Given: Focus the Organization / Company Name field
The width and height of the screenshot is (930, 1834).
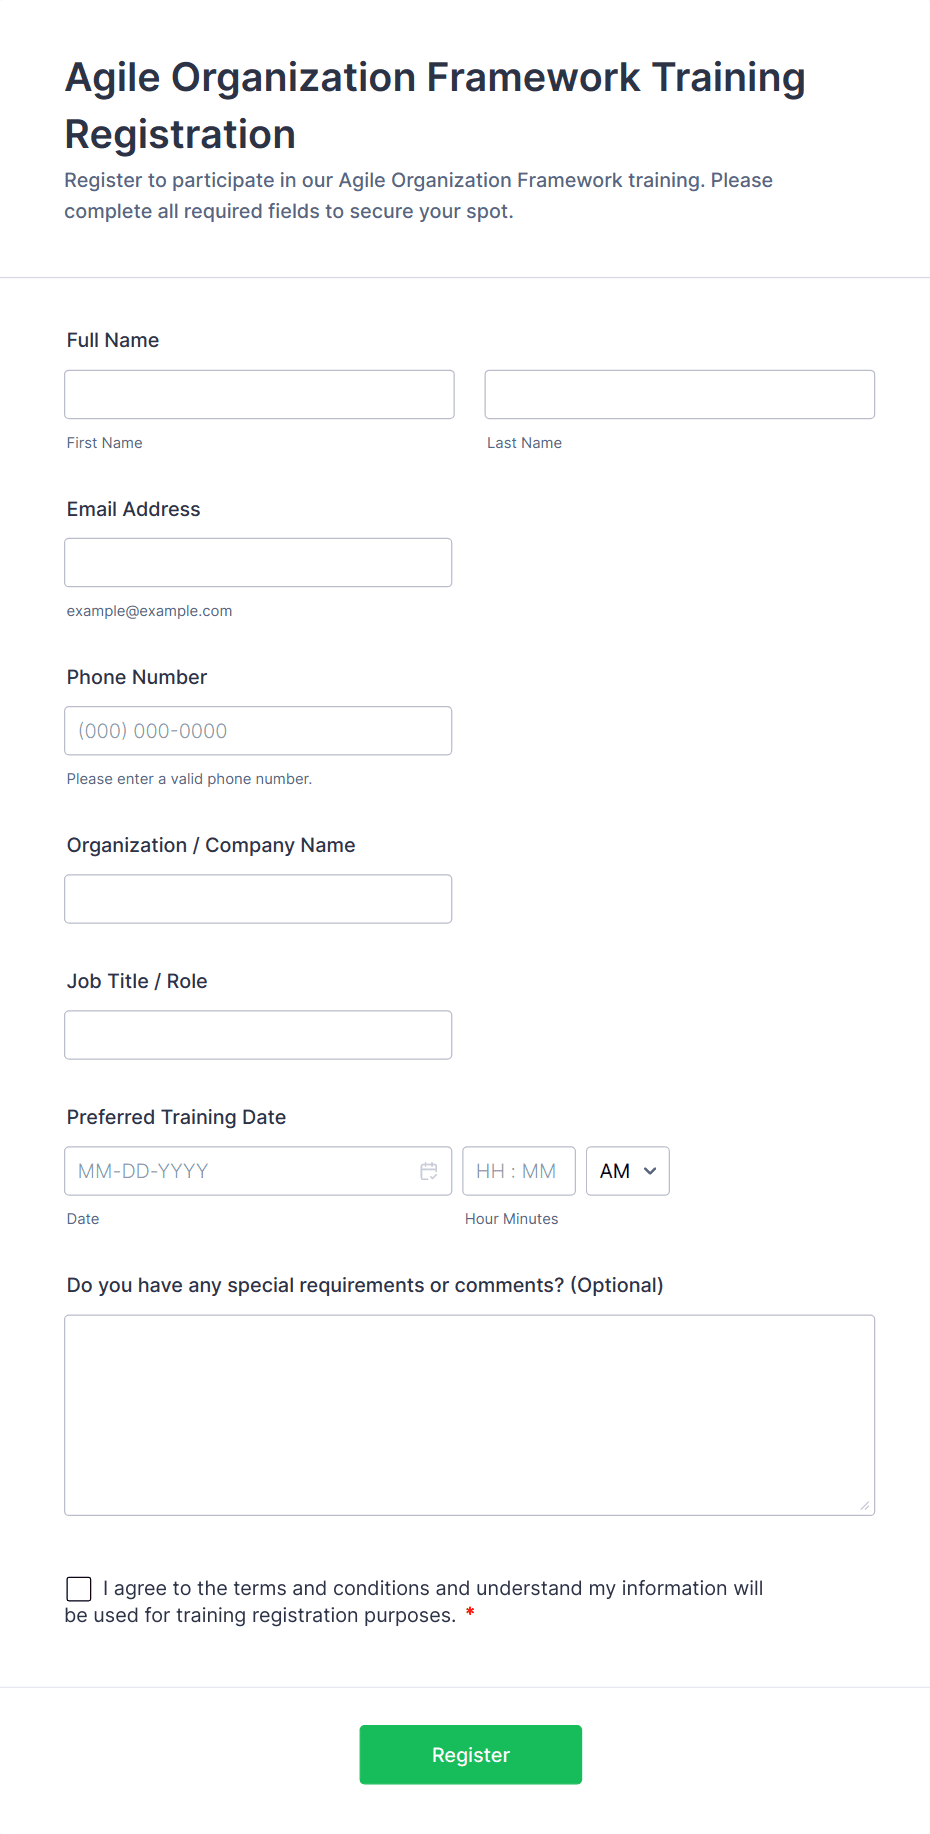Looking at the screenshot, I should click(258, 899).
